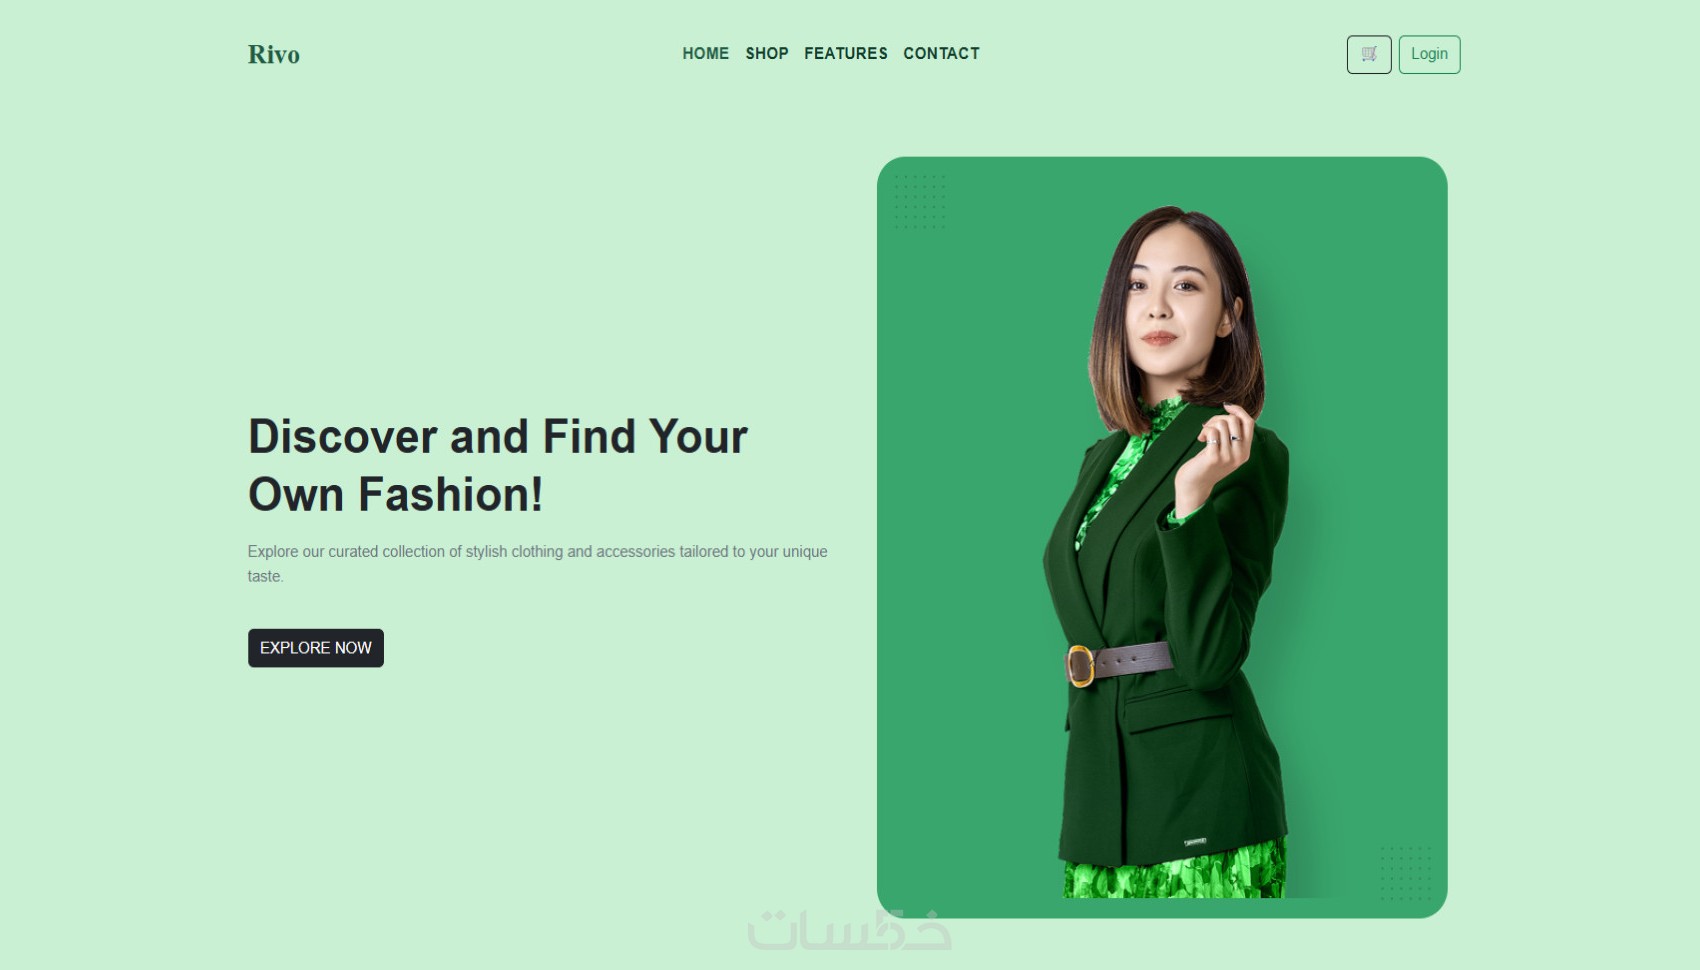Screen dimensions: 1700x970
Task: Click the EXPLORE NOW button
Action: (x=316, y=648)
